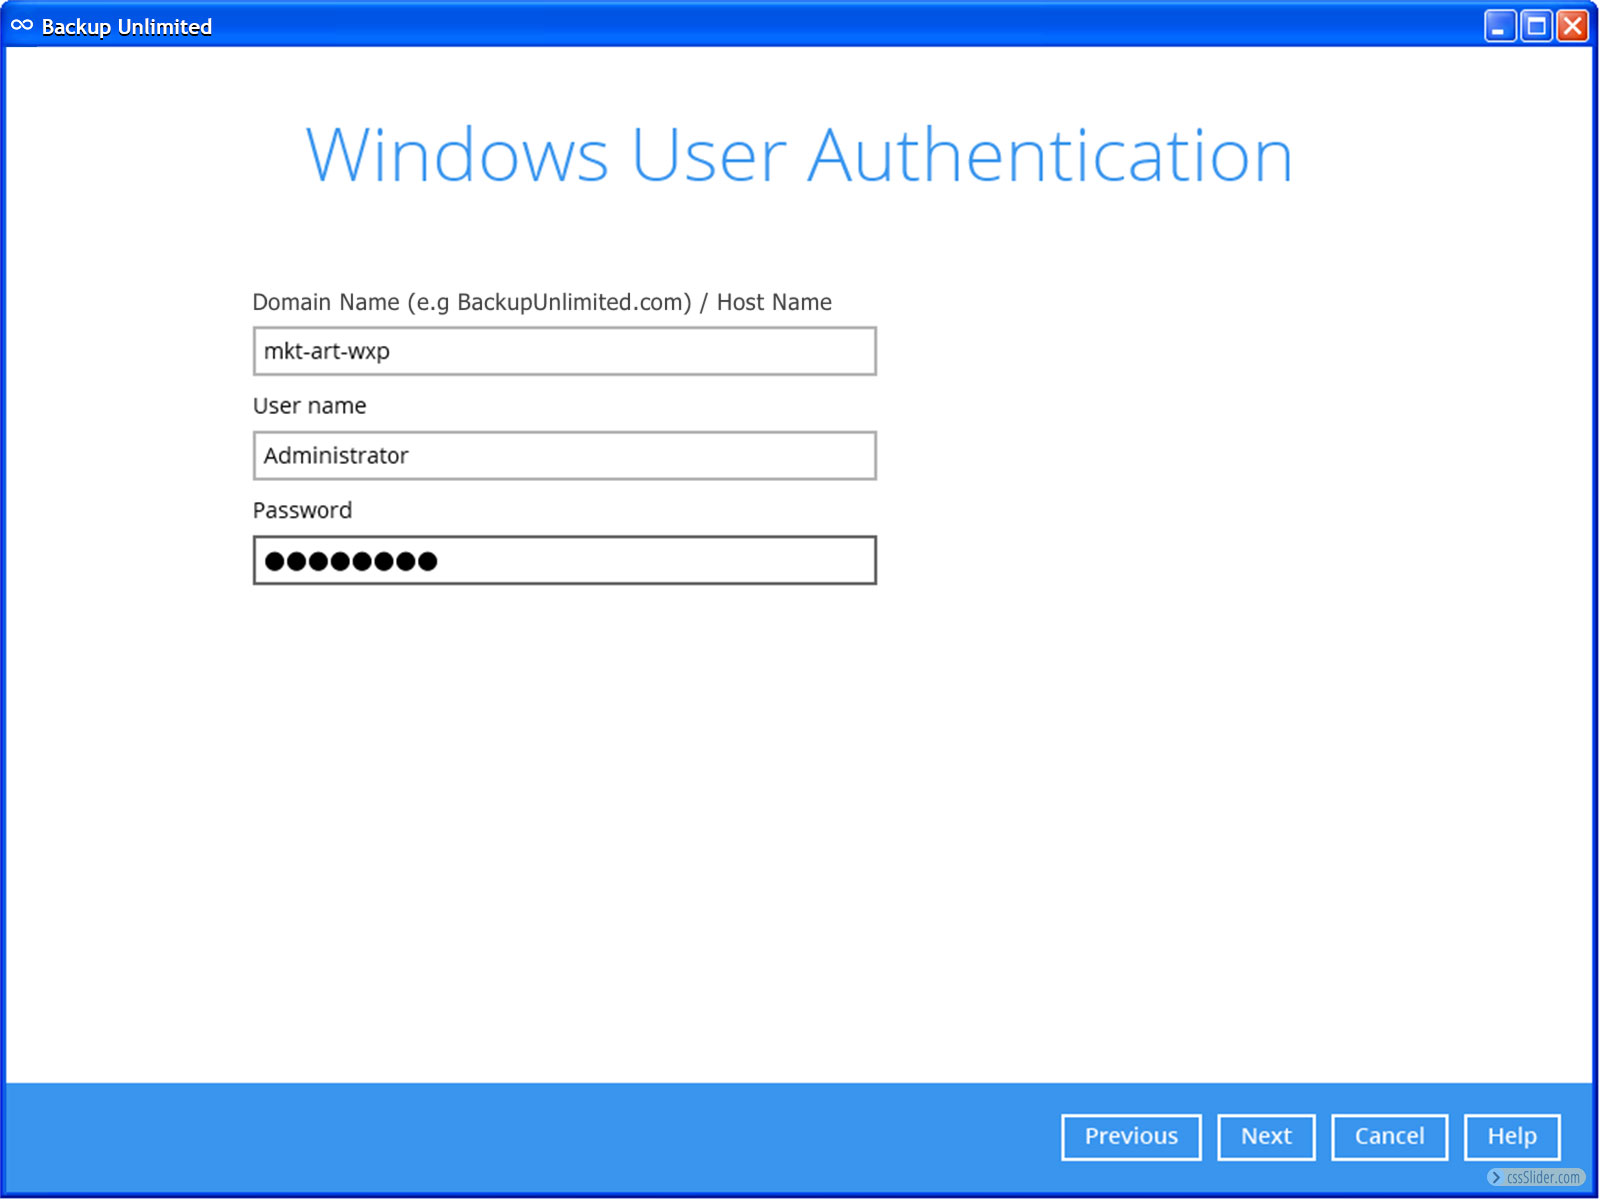Screen dimensions: 1600x1200
Task: Click the cssSlider arrow icon
Action: tap(1496, 1178)
